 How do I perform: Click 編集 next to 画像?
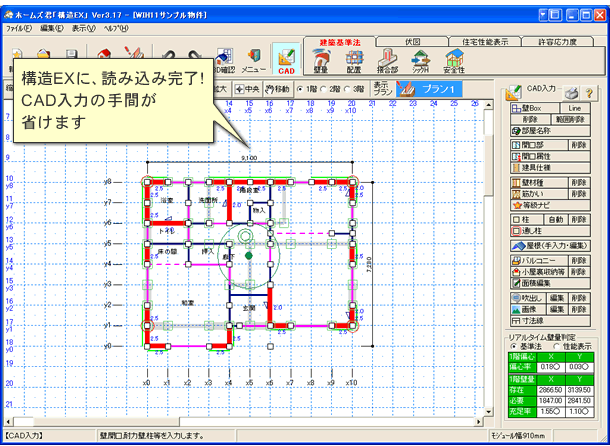(557, 309)
